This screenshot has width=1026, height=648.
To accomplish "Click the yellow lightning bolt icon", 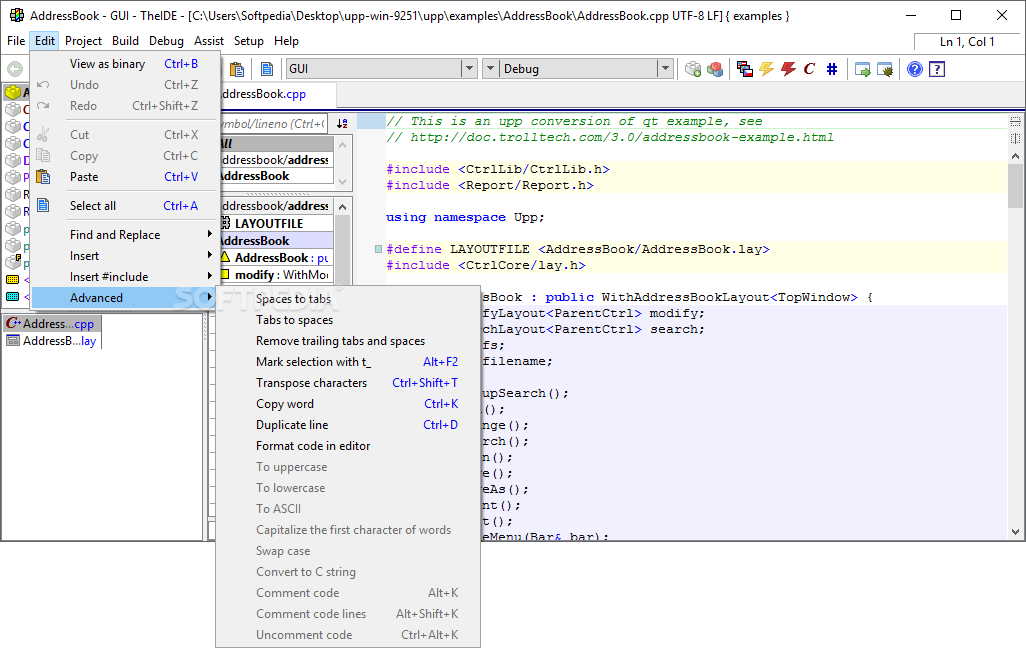I will point(767,69).
